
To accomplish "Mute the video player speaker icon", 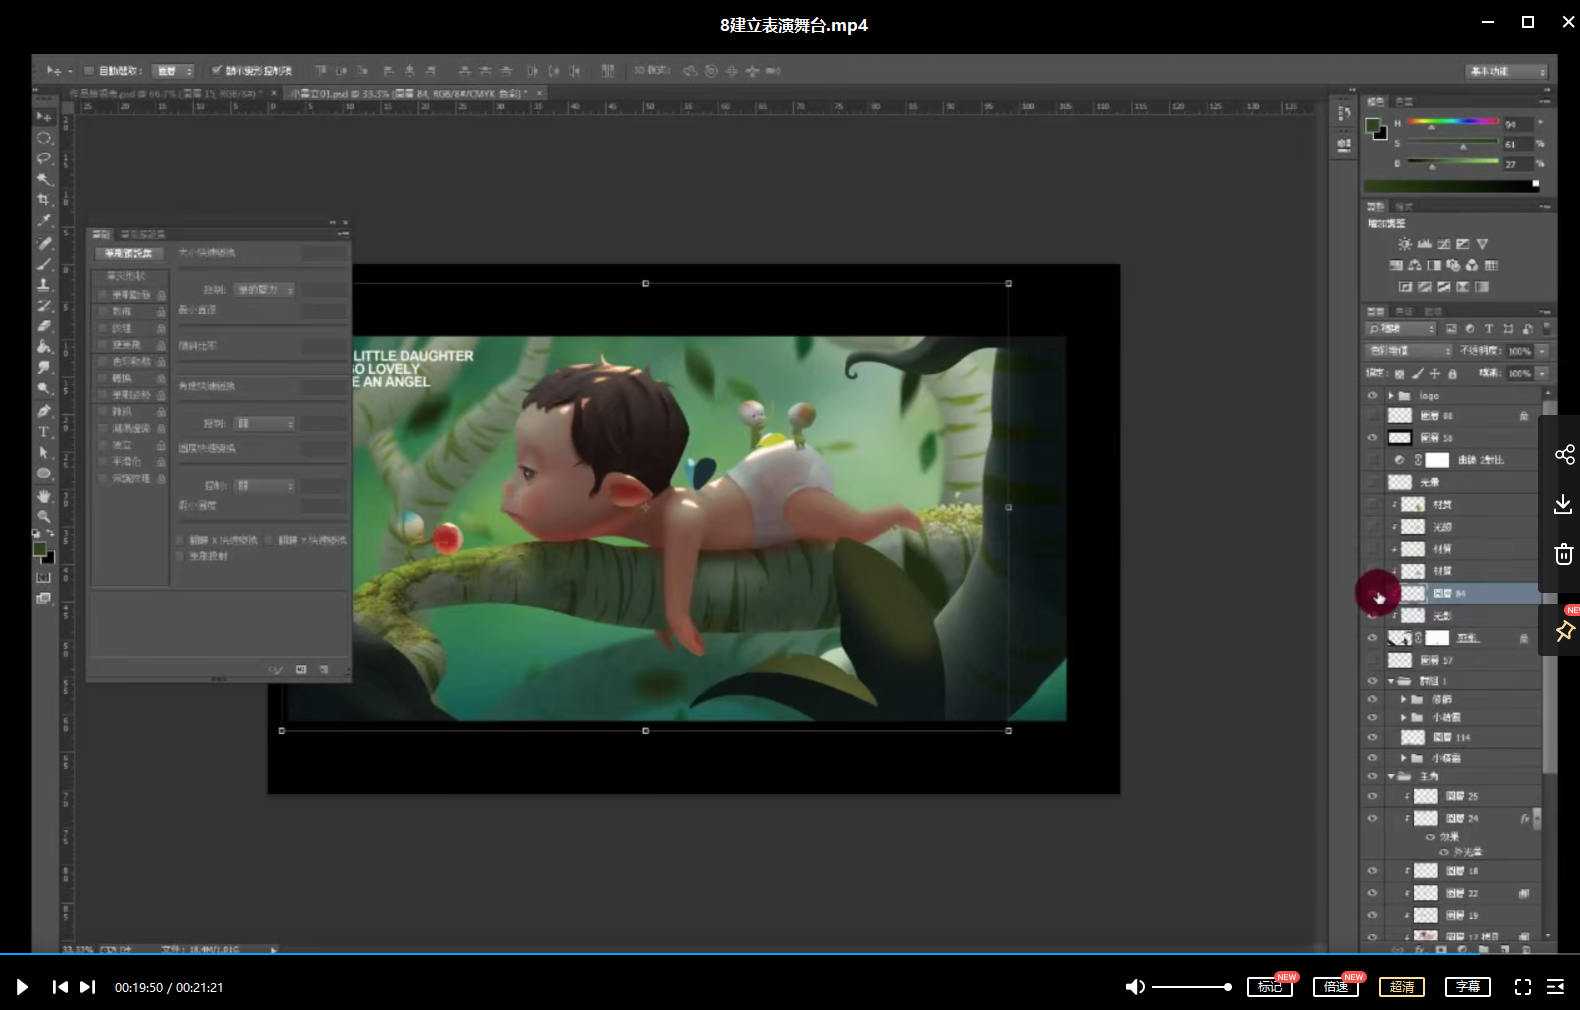I will click(1135, 987).
